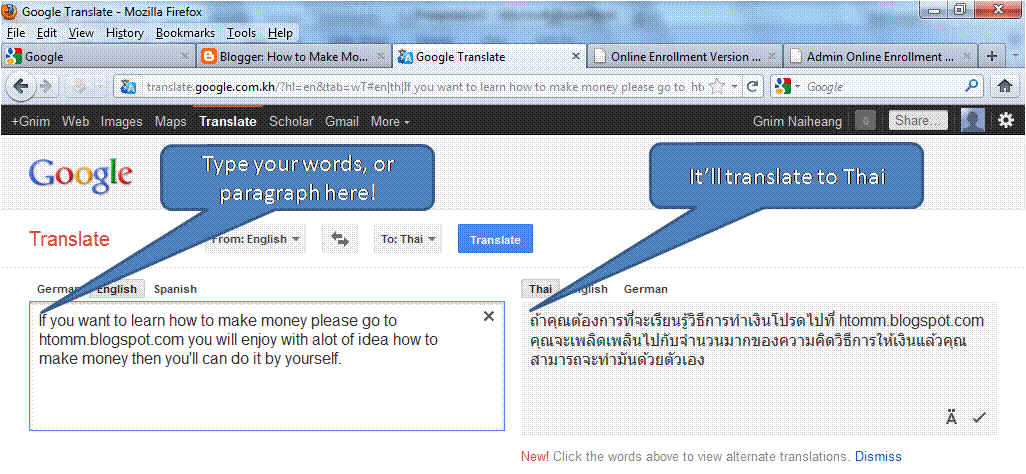The image size is (1026, 474).
Task: Switch to Admin Online Enrollment tab
Action: [x=880, y=57]
